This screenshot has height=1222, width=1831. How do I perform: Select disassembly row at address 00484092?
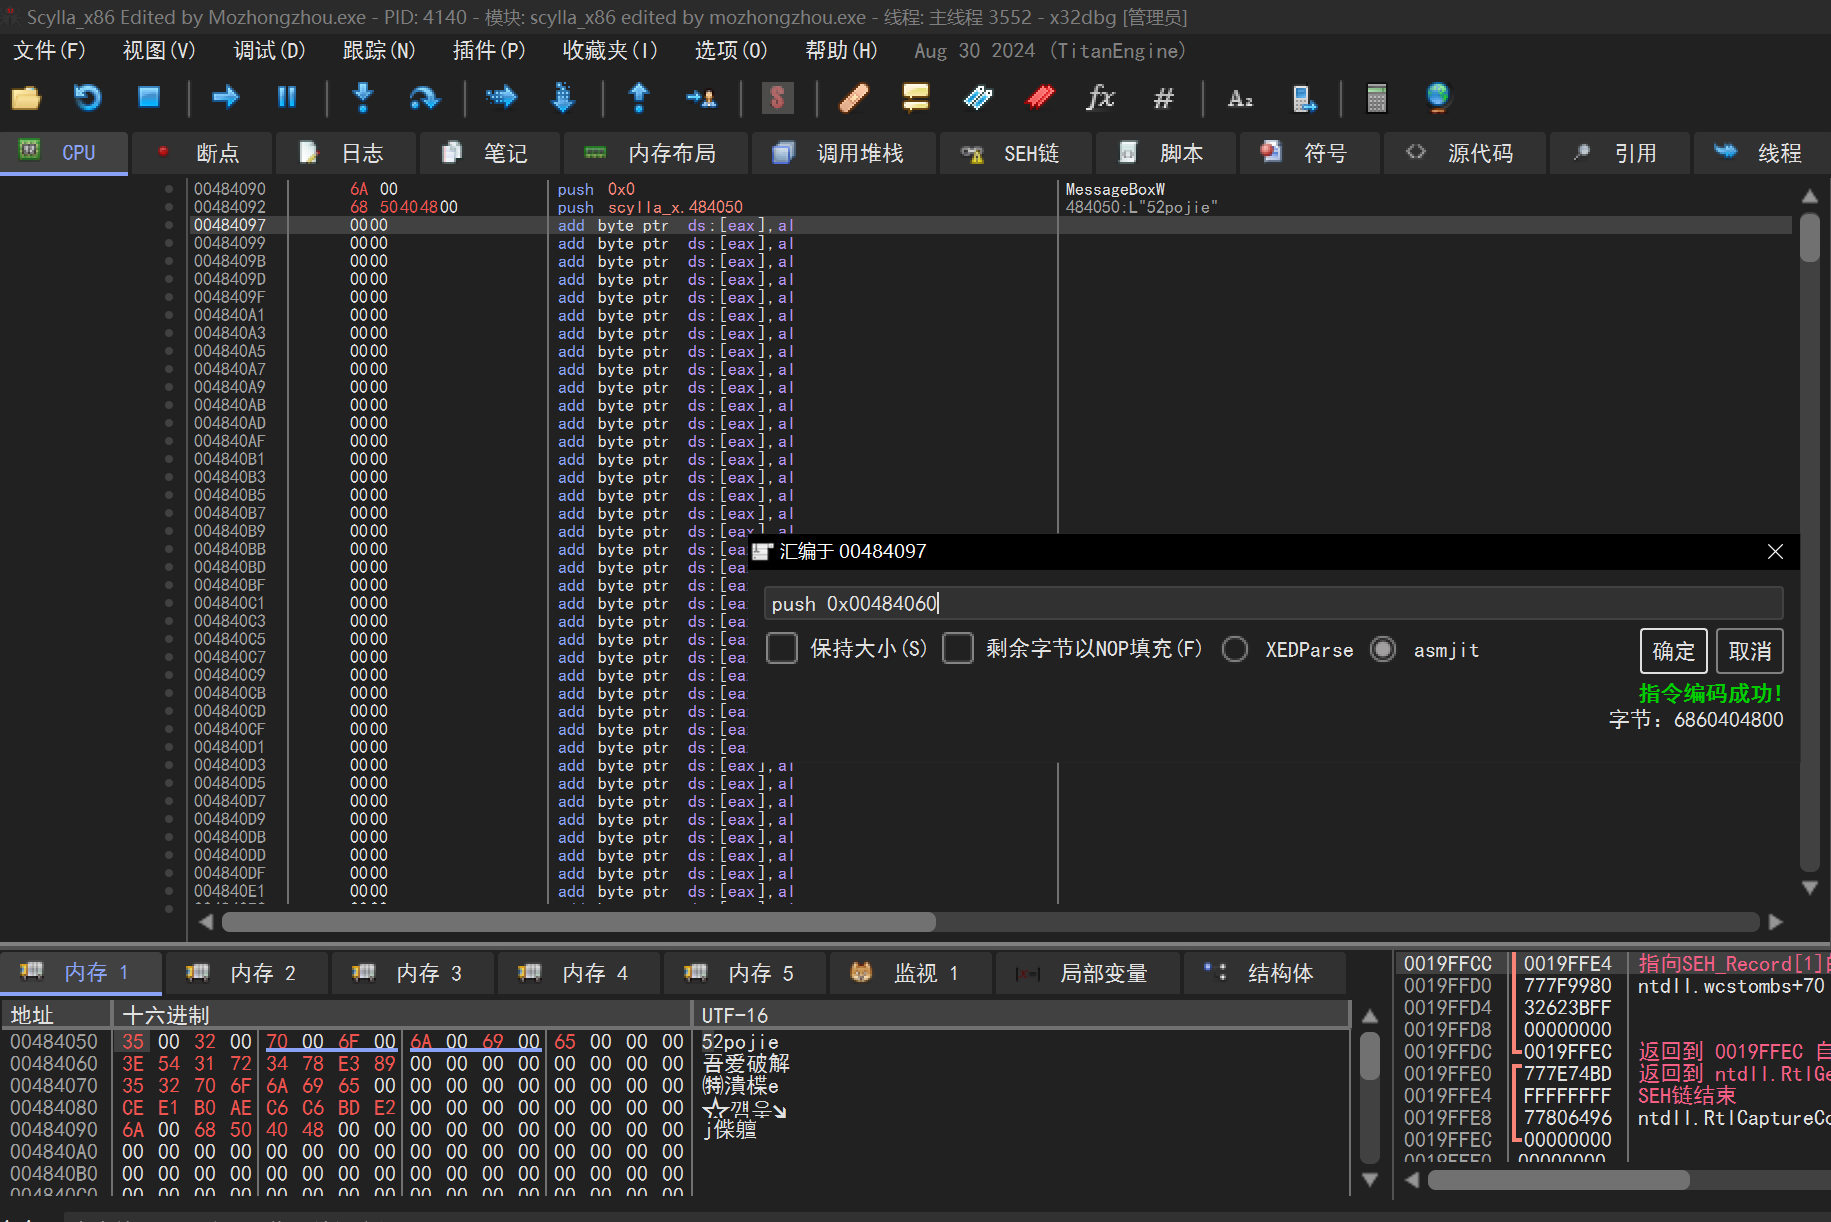pos(990,207)
